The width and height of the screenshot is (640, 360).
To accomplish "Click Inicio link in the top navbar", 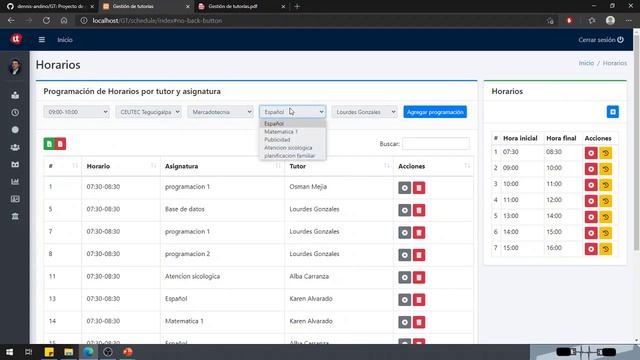I will (65, 40).
